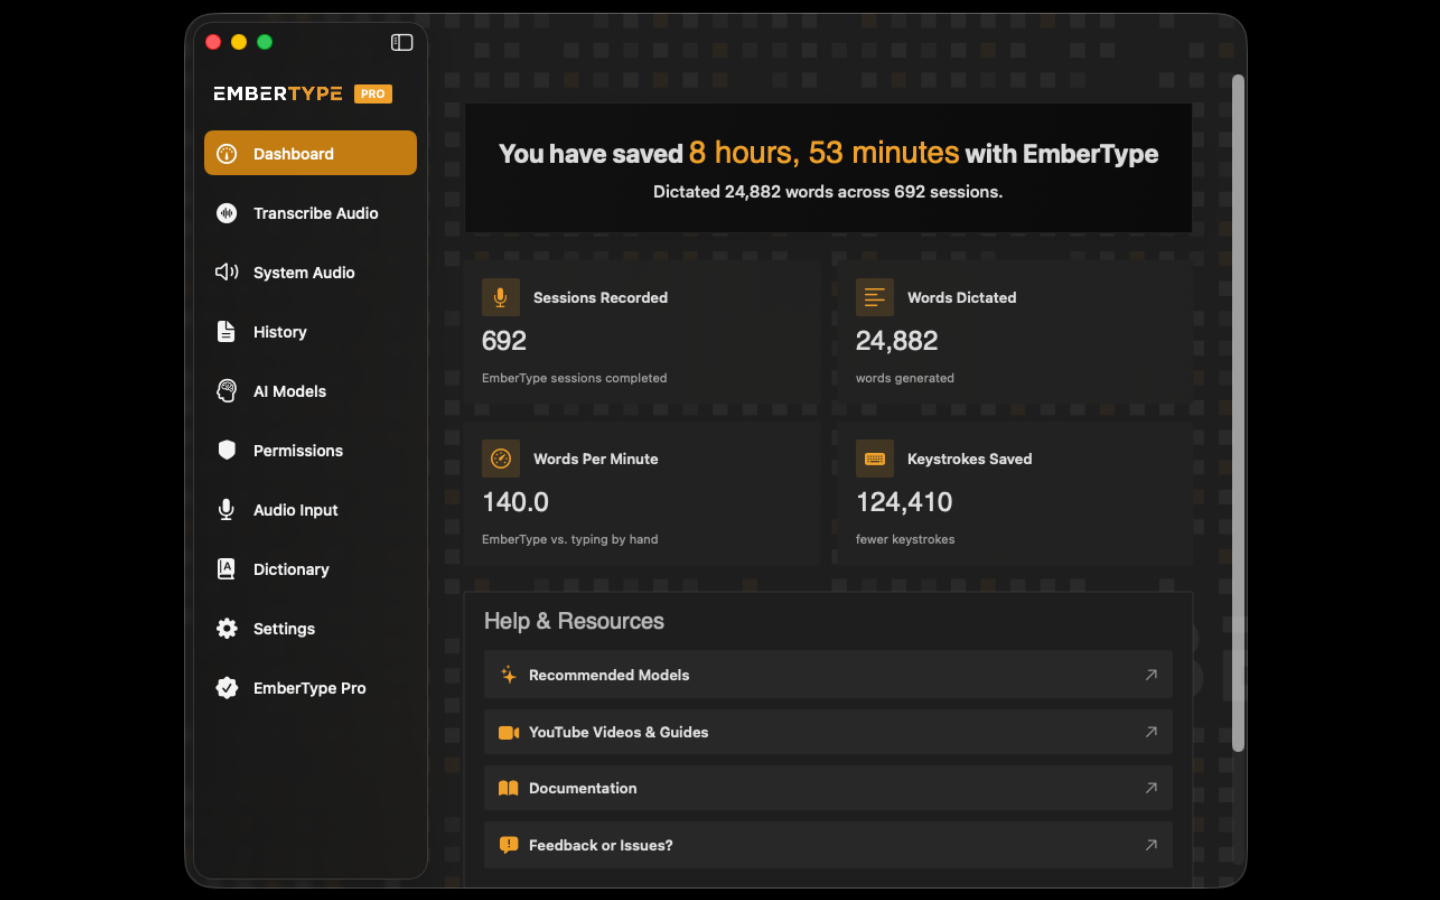This screenshot has width=1440, height=900.
Task: Click the Settings gear icon
Action: click(227, 628)
